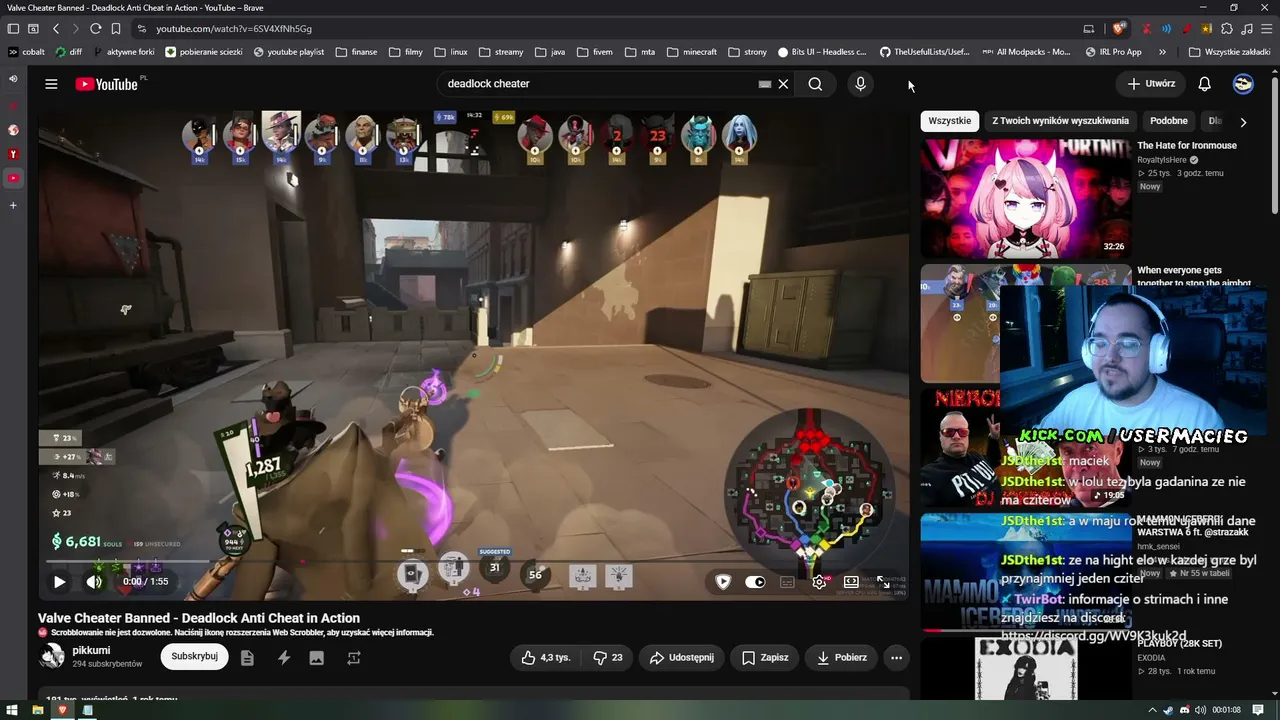Play the video

(59, 581)
